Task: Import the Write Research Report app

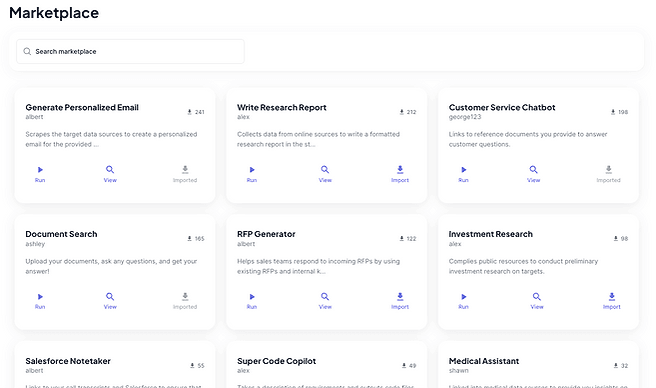Action: click(400, 174)
